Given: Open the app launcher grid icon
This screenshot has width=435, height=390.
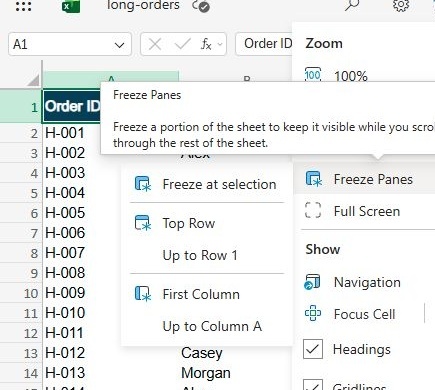Looking at the screenshot, I should click(x=23, y=6).
